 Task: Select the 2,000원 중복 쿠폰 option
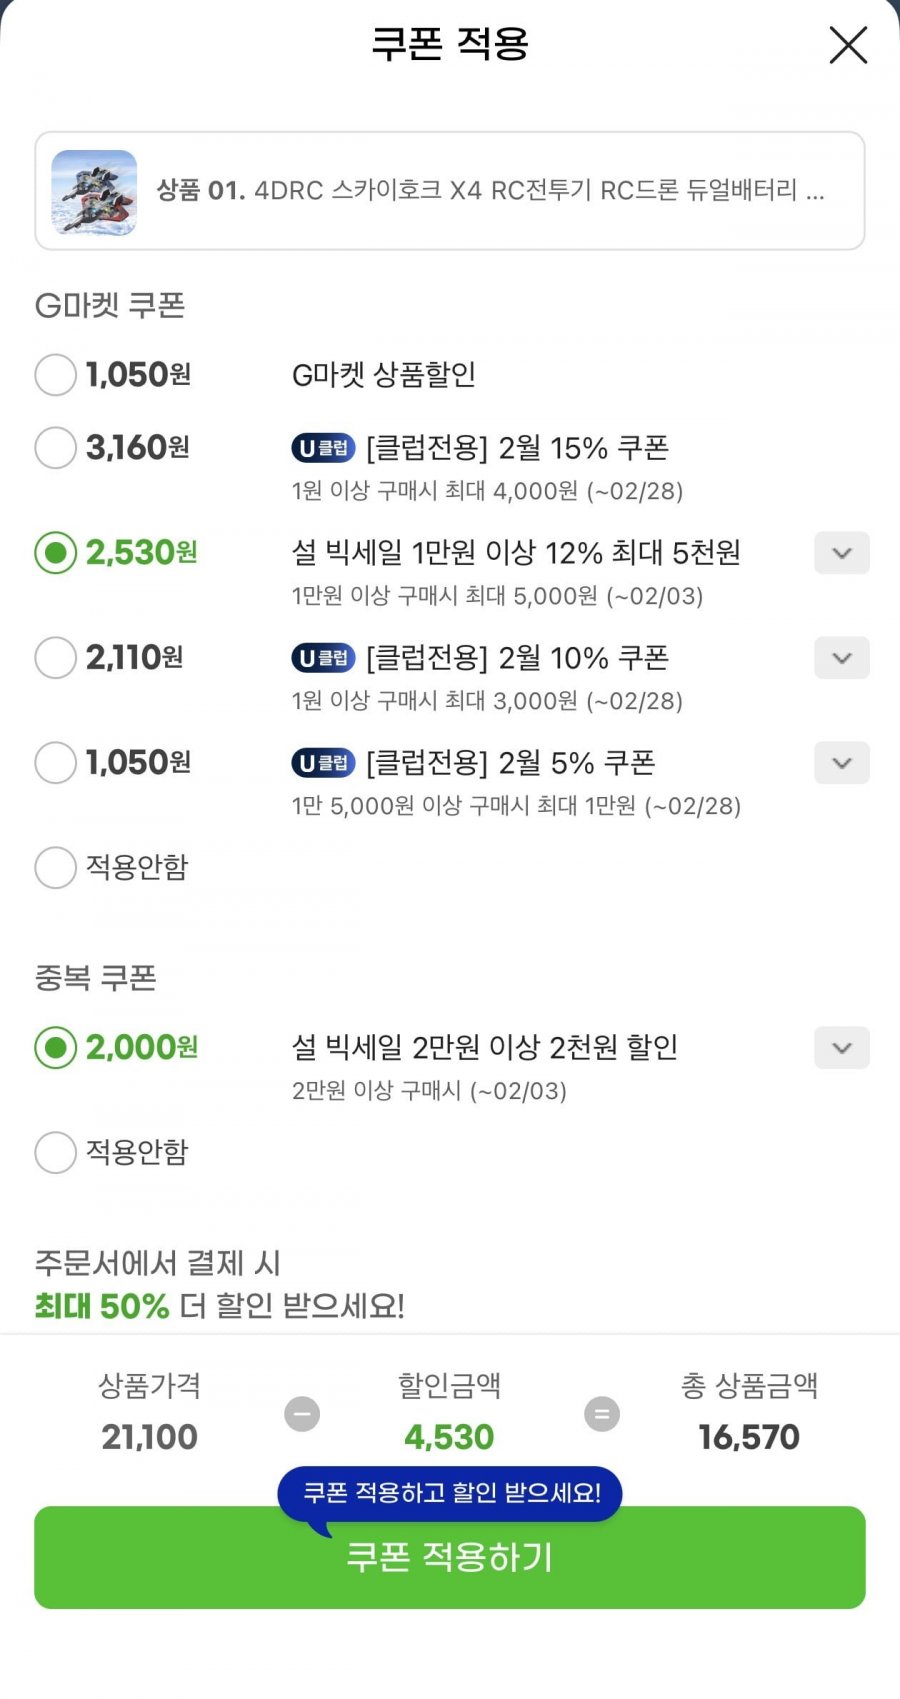[56, 1048]
